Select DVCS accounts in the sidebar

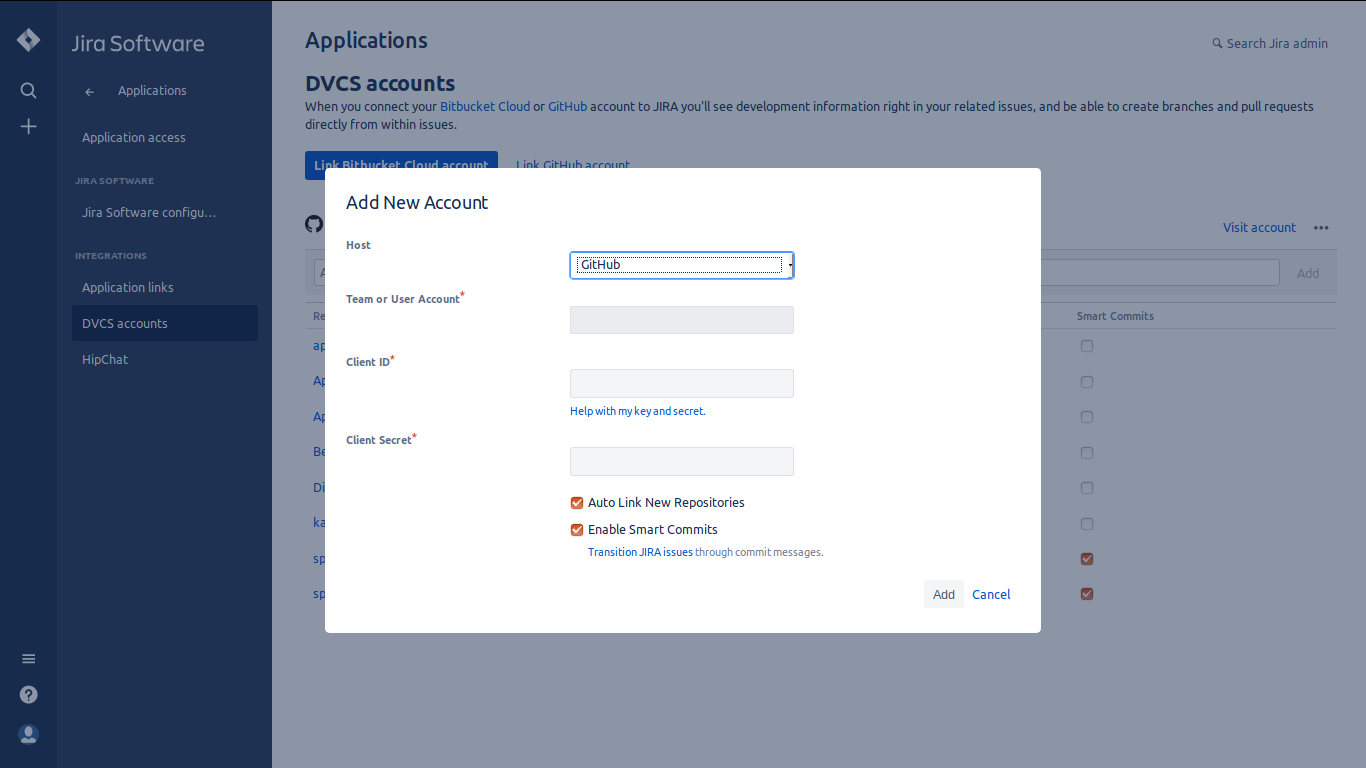tap(164, 323)
